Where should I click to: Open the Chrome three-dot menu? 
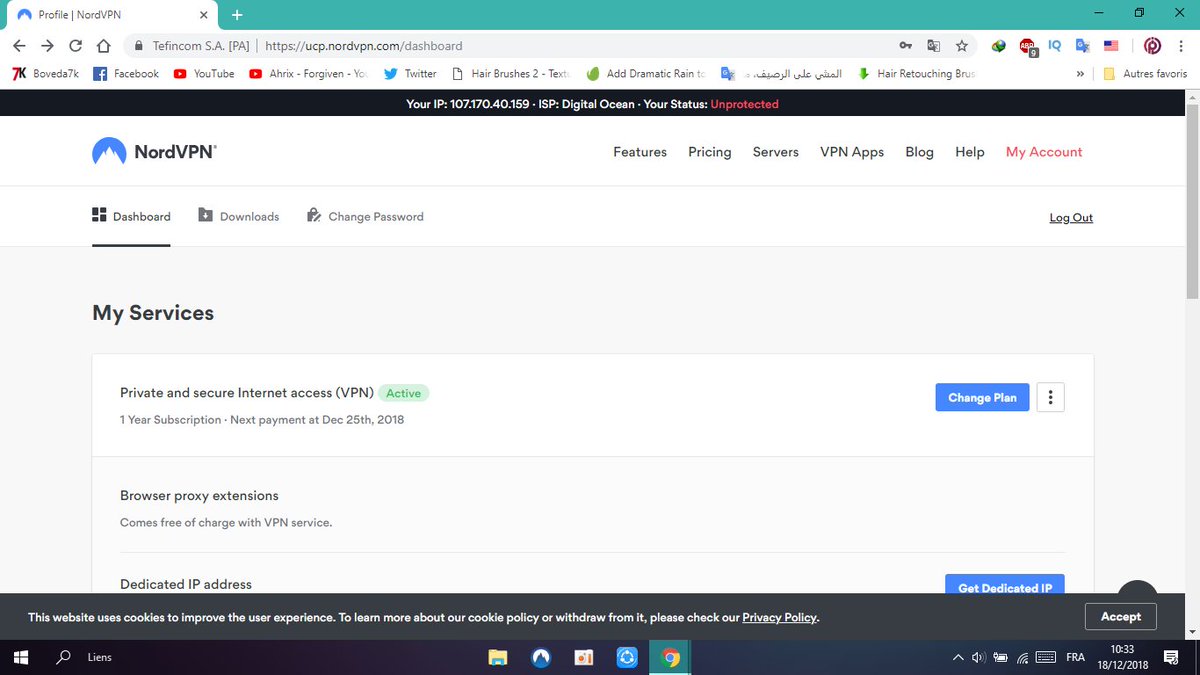(x=1181, y=46)
